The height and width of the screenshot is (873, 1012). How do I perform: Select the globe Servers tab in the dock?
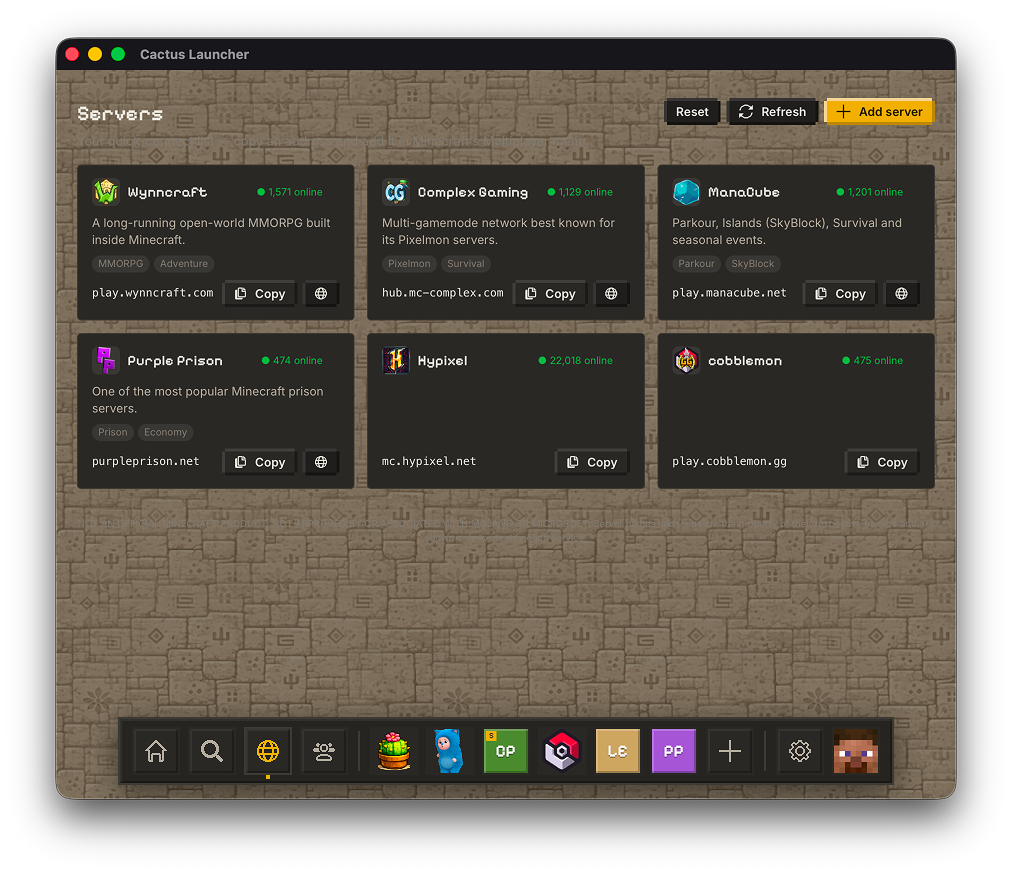click(268, 750)
